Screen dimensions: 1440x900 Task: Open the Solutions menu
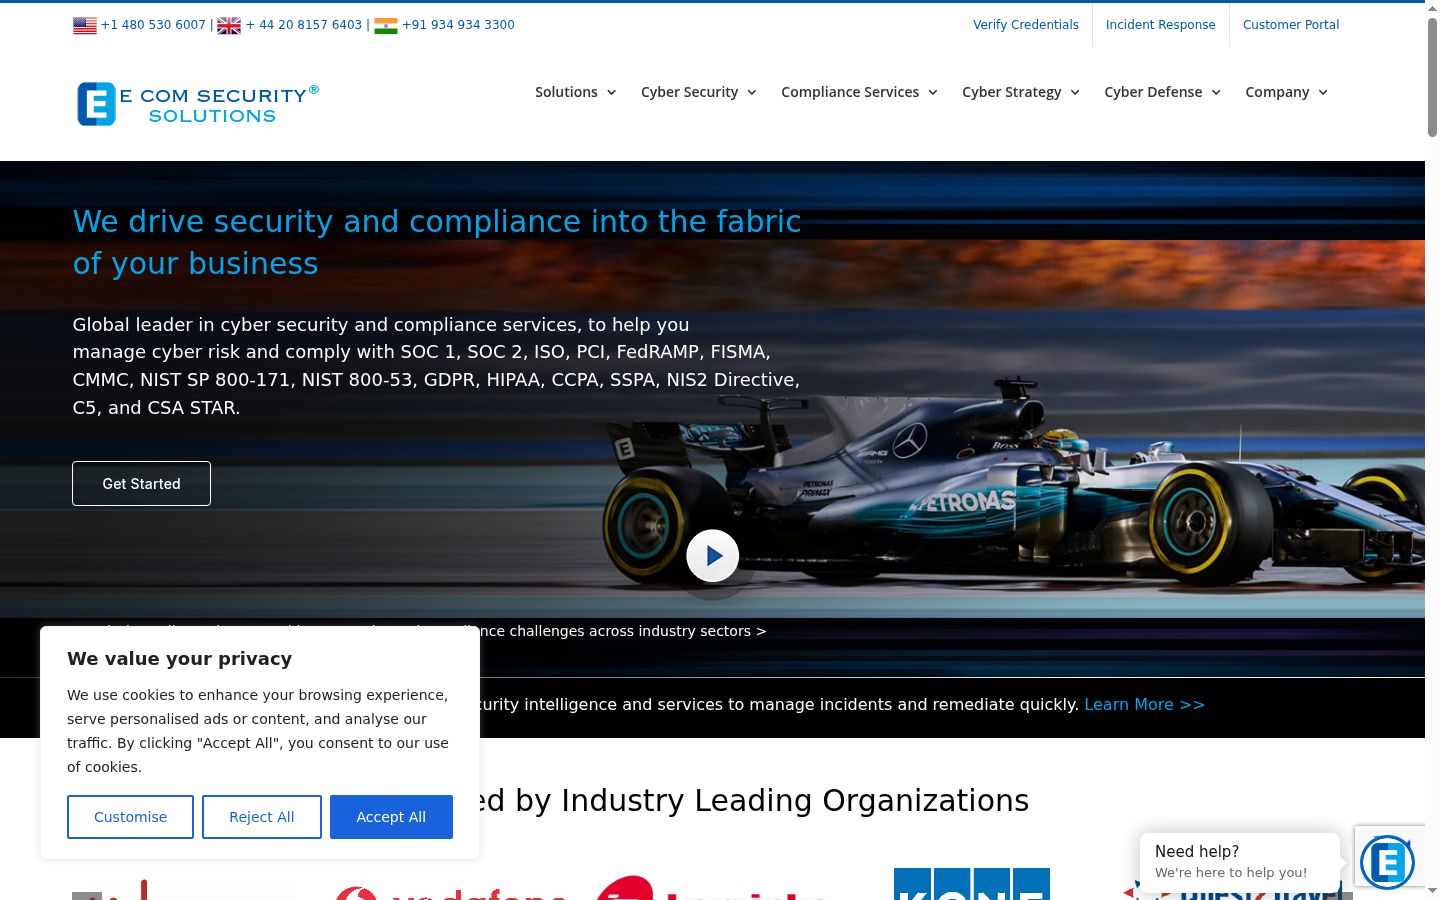566,92
